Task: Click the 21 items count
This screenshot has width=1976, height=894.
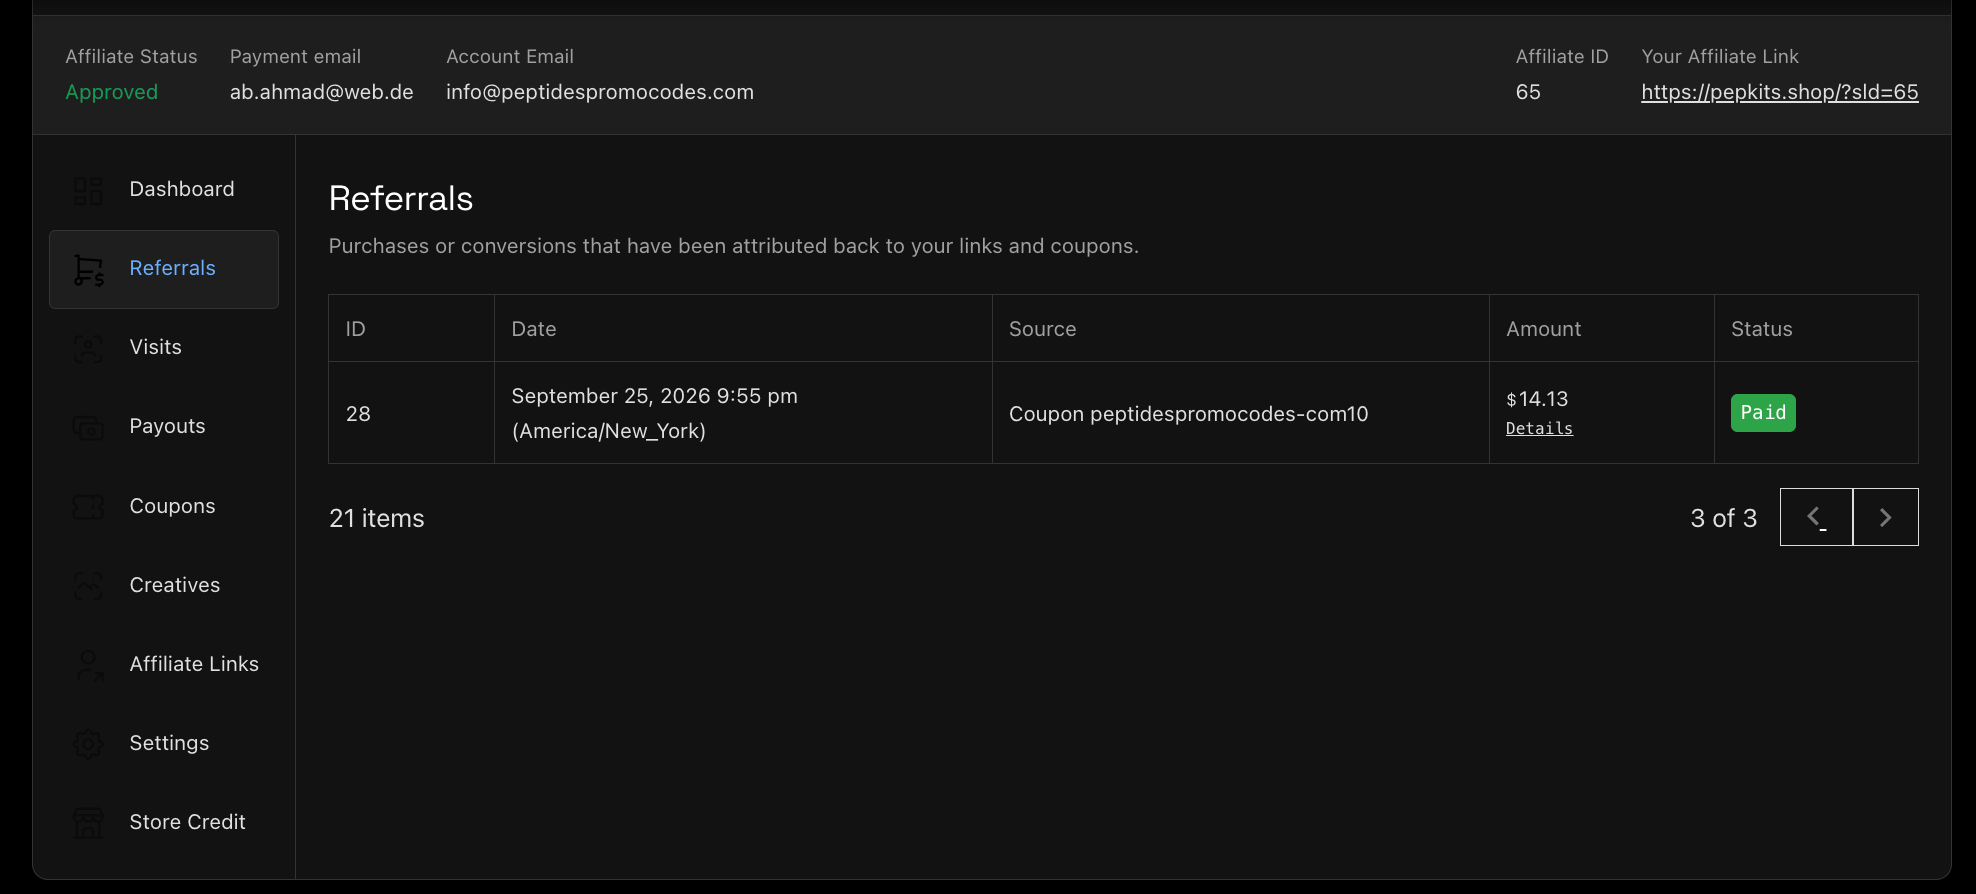Action: pyautogui.click(x=377, y=518)
